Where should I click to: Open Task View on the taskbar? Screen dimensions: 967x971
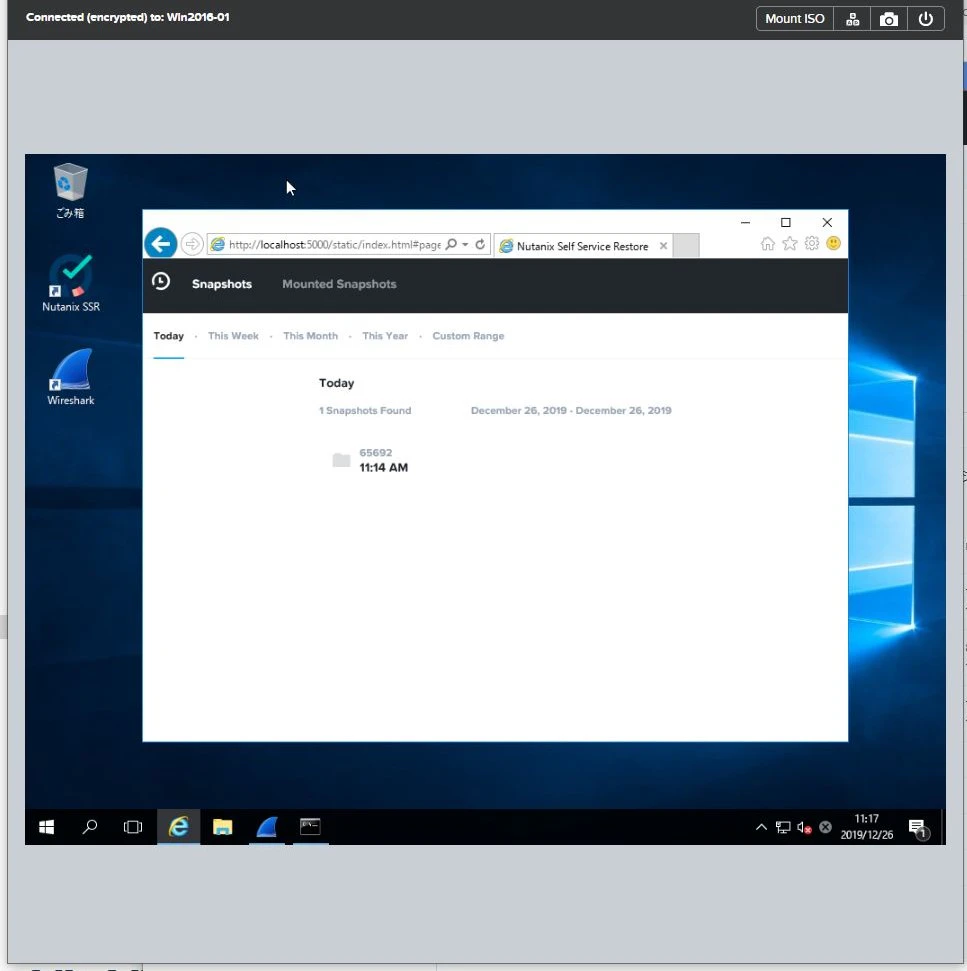click(133, 827)
